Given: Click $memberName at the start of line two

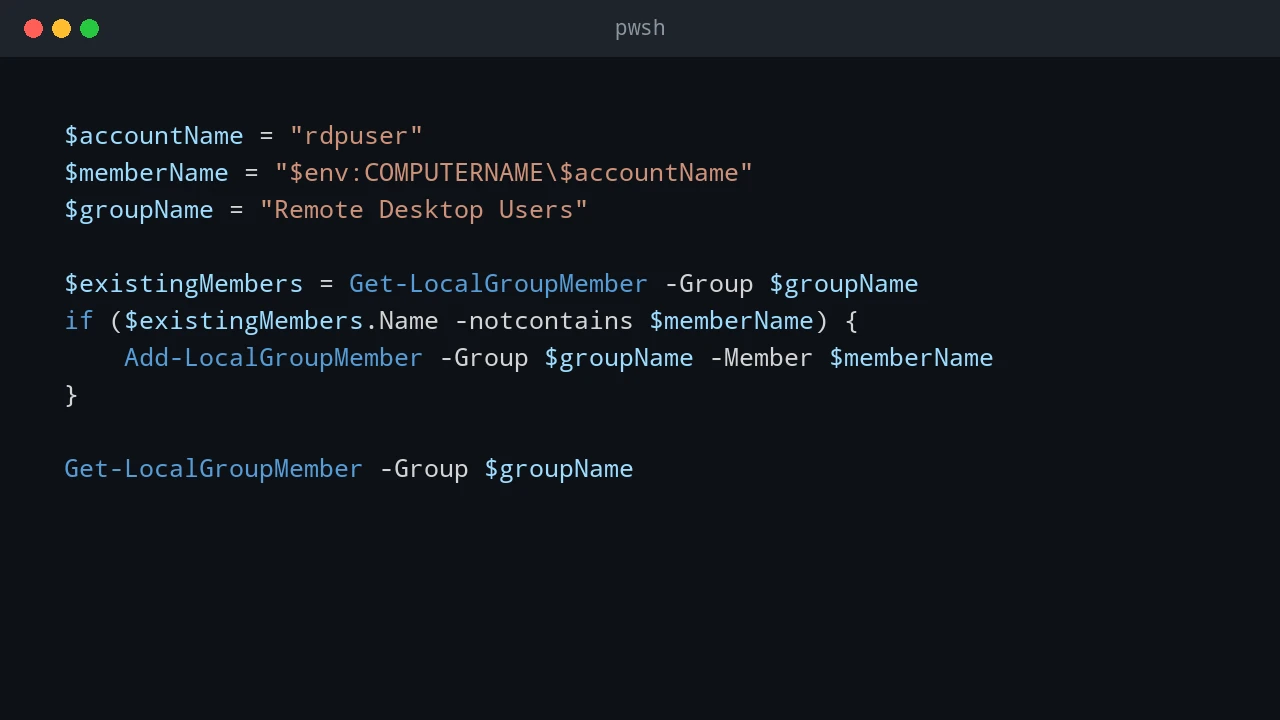Looking at the screenshot, I should pyautogui.click(x=146, y=172).
